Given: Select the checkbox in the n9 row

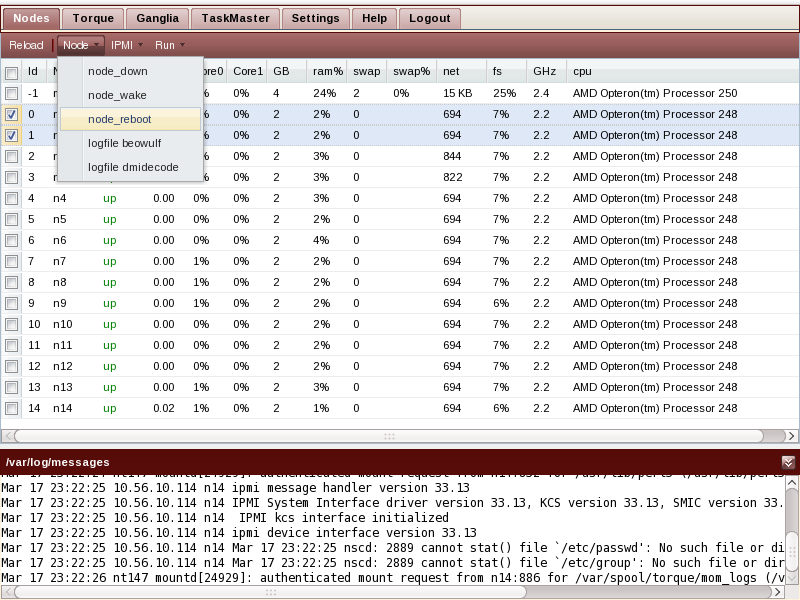Looking at the screenshot, I should (11, 304).
